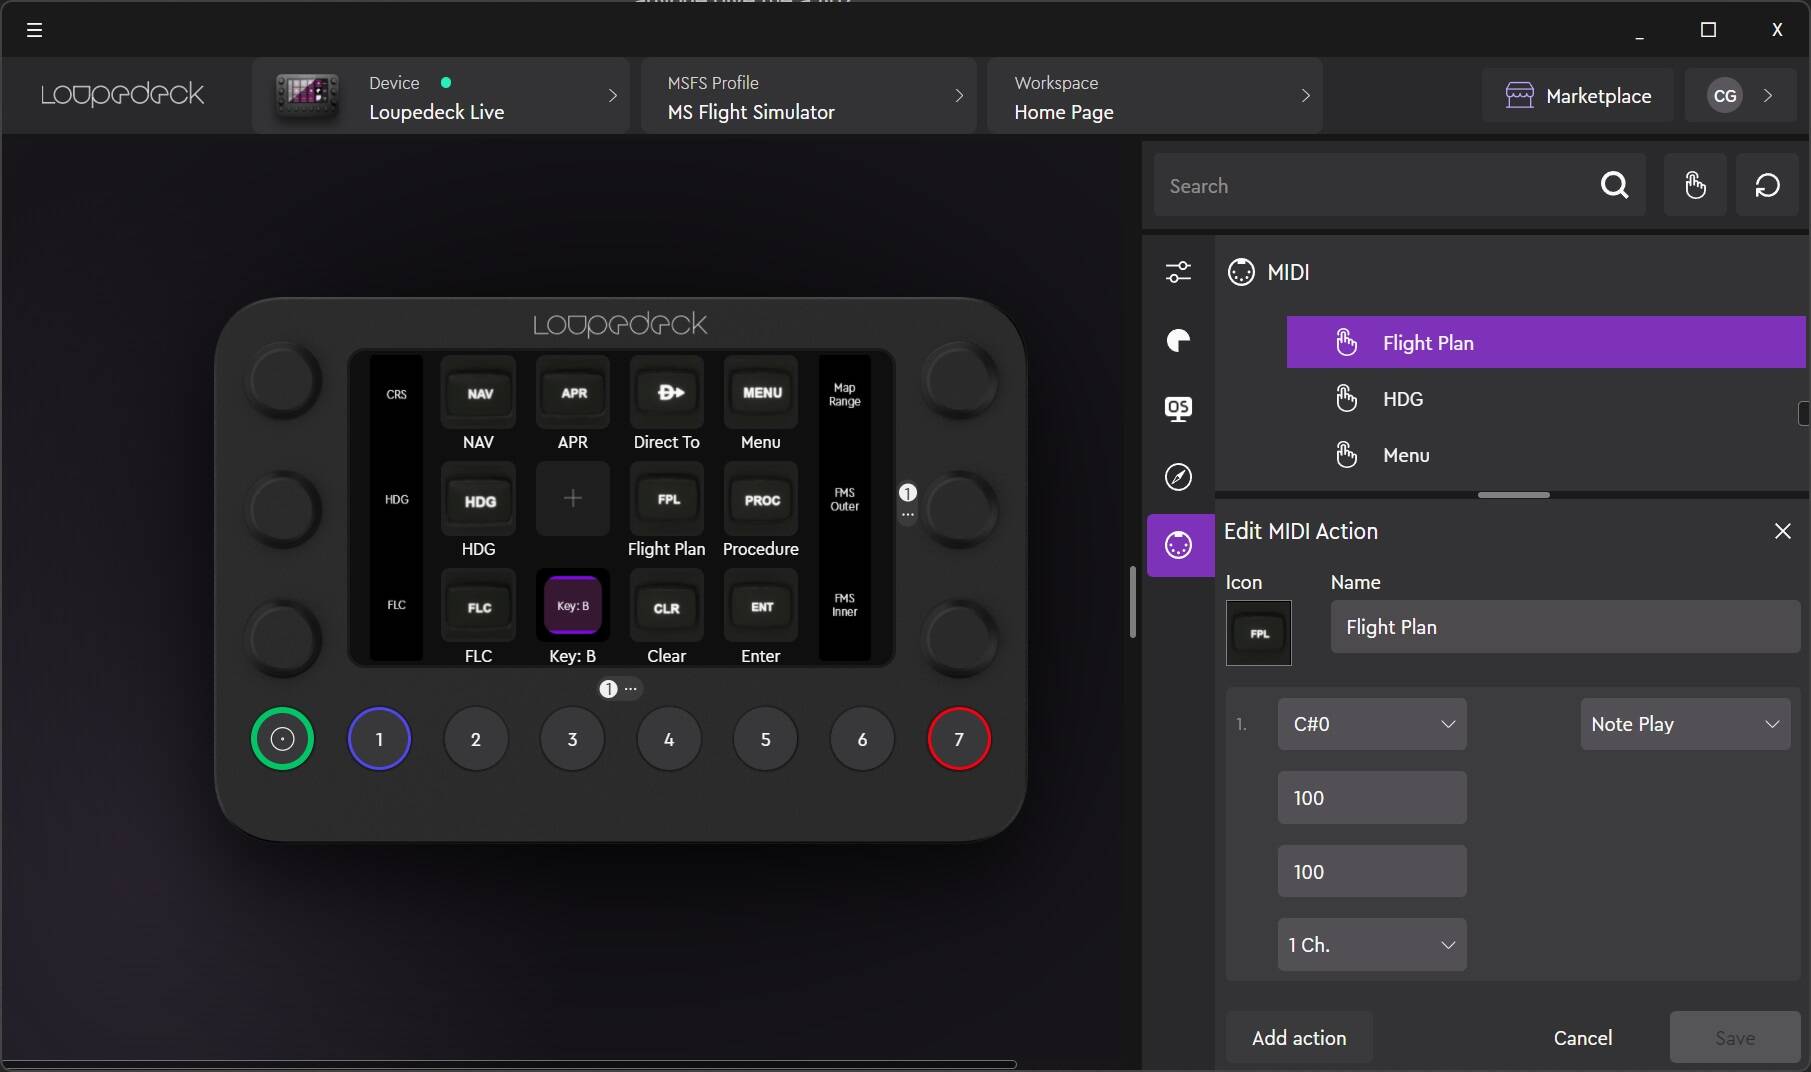Select the FMS Outer dial label
This screenshot has width=1811, height=1072.
pyautogui.click(x=844, y=499)
